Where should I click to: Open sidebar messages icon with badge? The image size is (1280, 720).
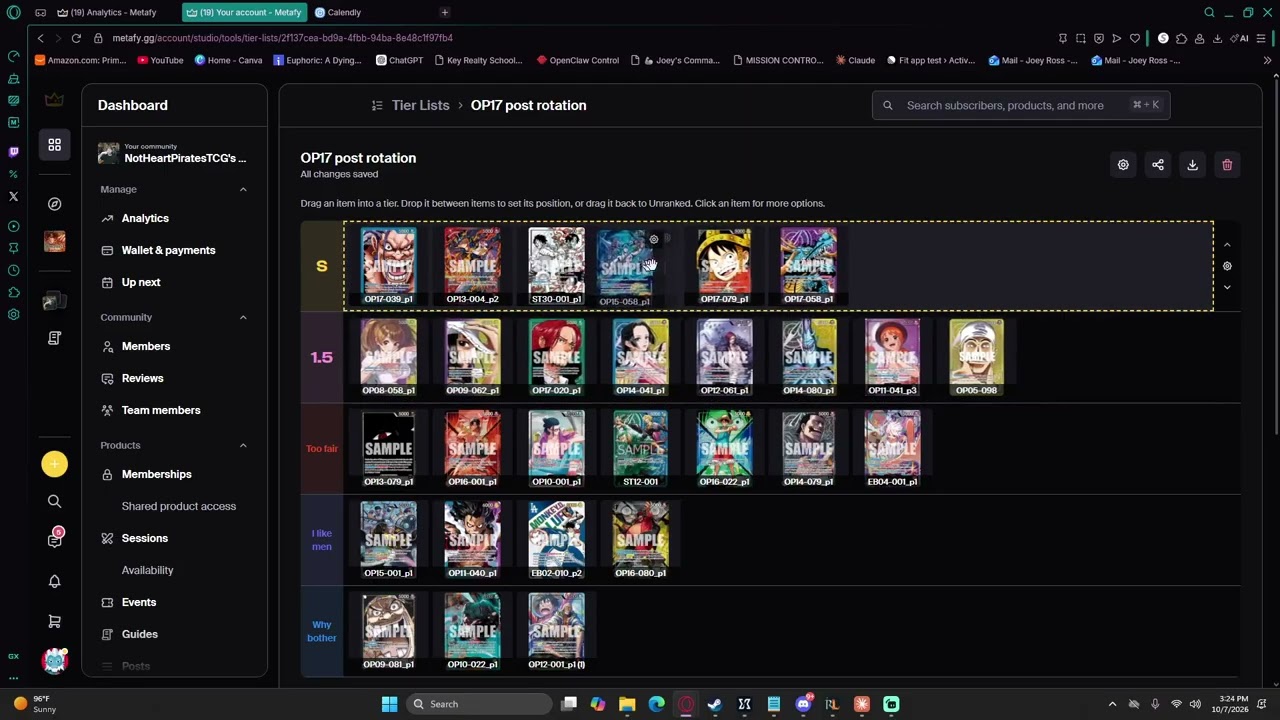click(x=54, y=540)
